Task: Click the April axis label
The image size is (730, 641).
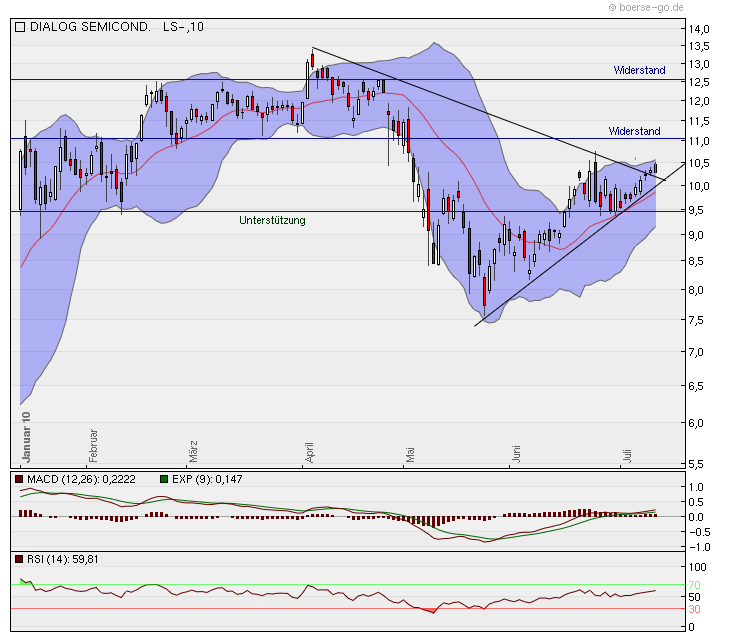Action: (x=309, y=452)
